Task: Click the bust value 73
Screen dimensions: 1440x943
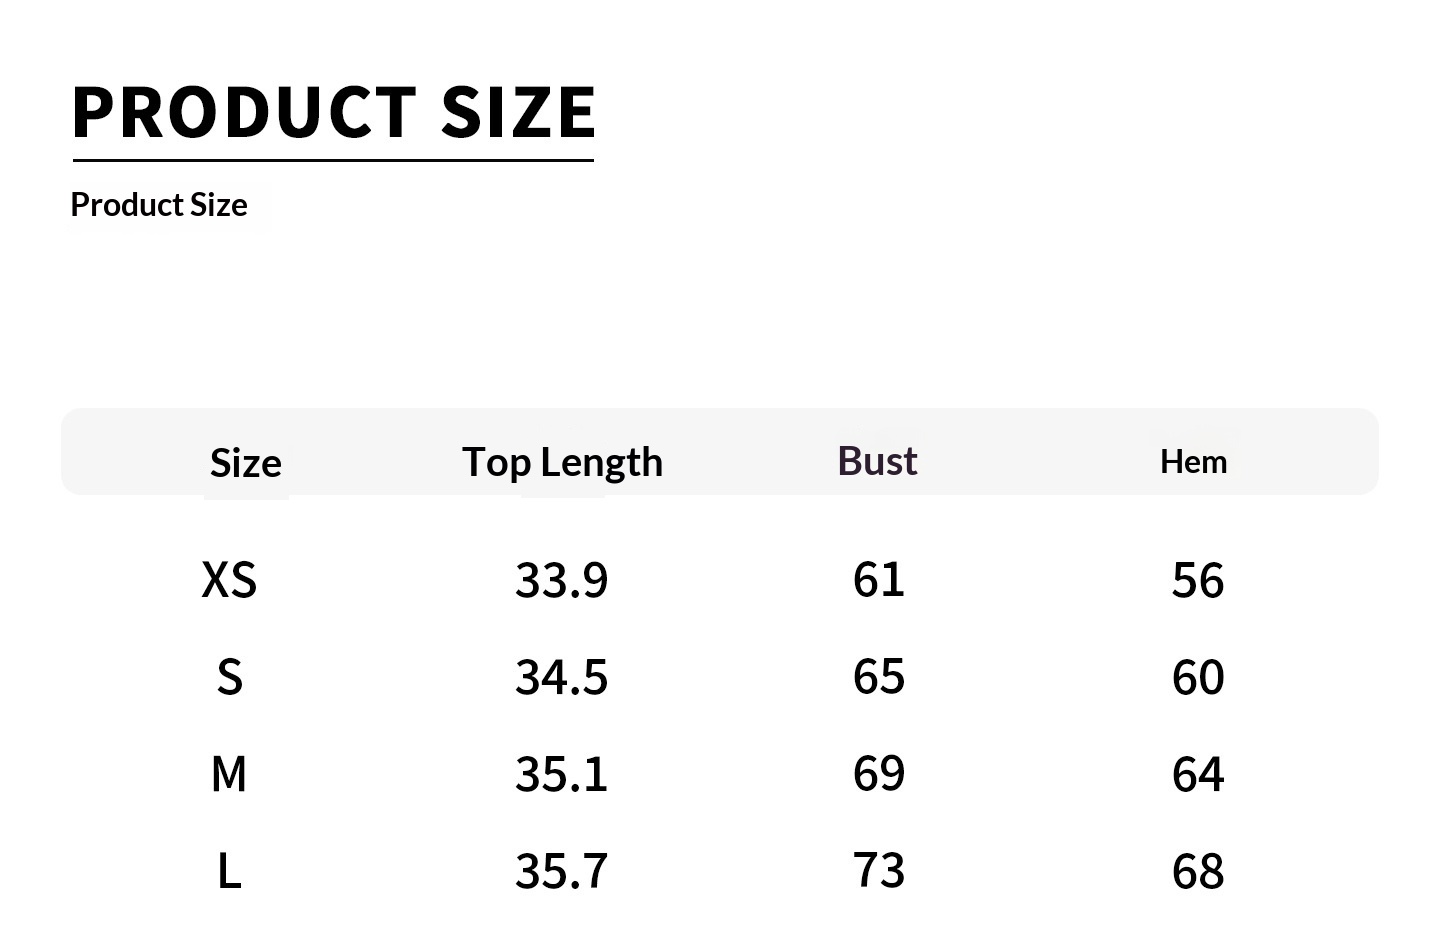Action: tap(879, 870)
